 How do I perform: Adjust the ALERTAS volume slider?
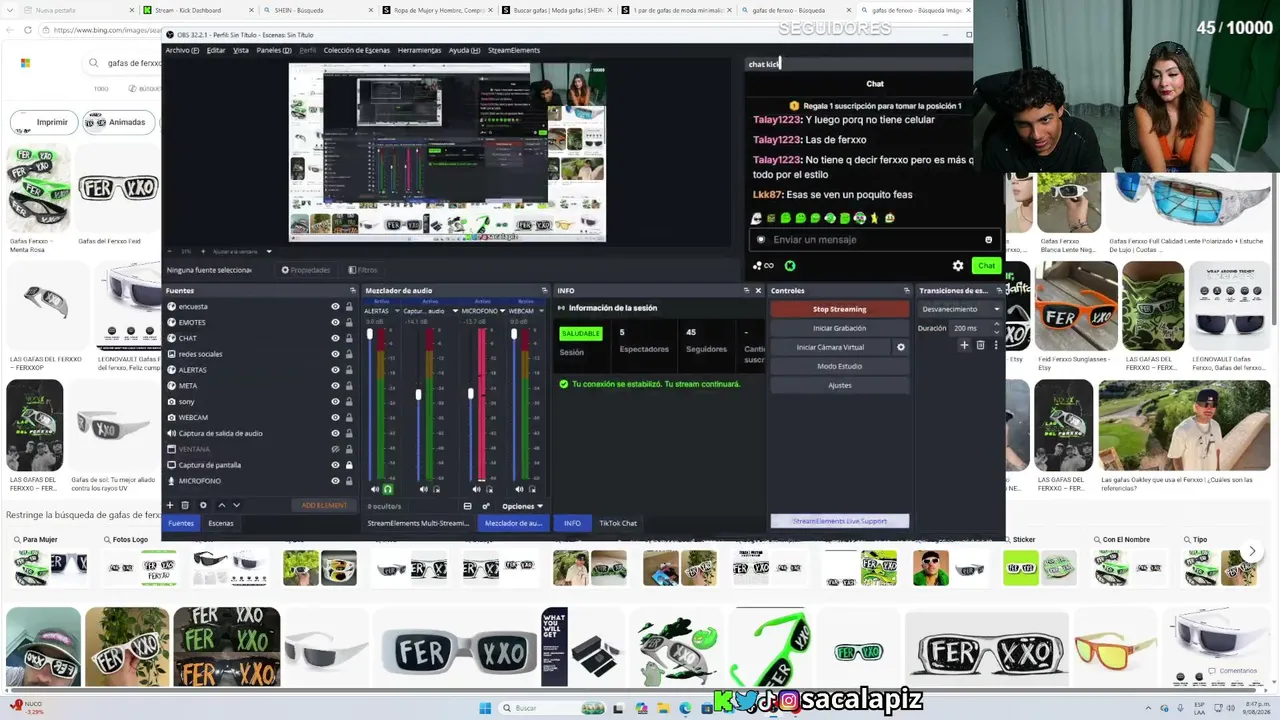tap(370, 334)
